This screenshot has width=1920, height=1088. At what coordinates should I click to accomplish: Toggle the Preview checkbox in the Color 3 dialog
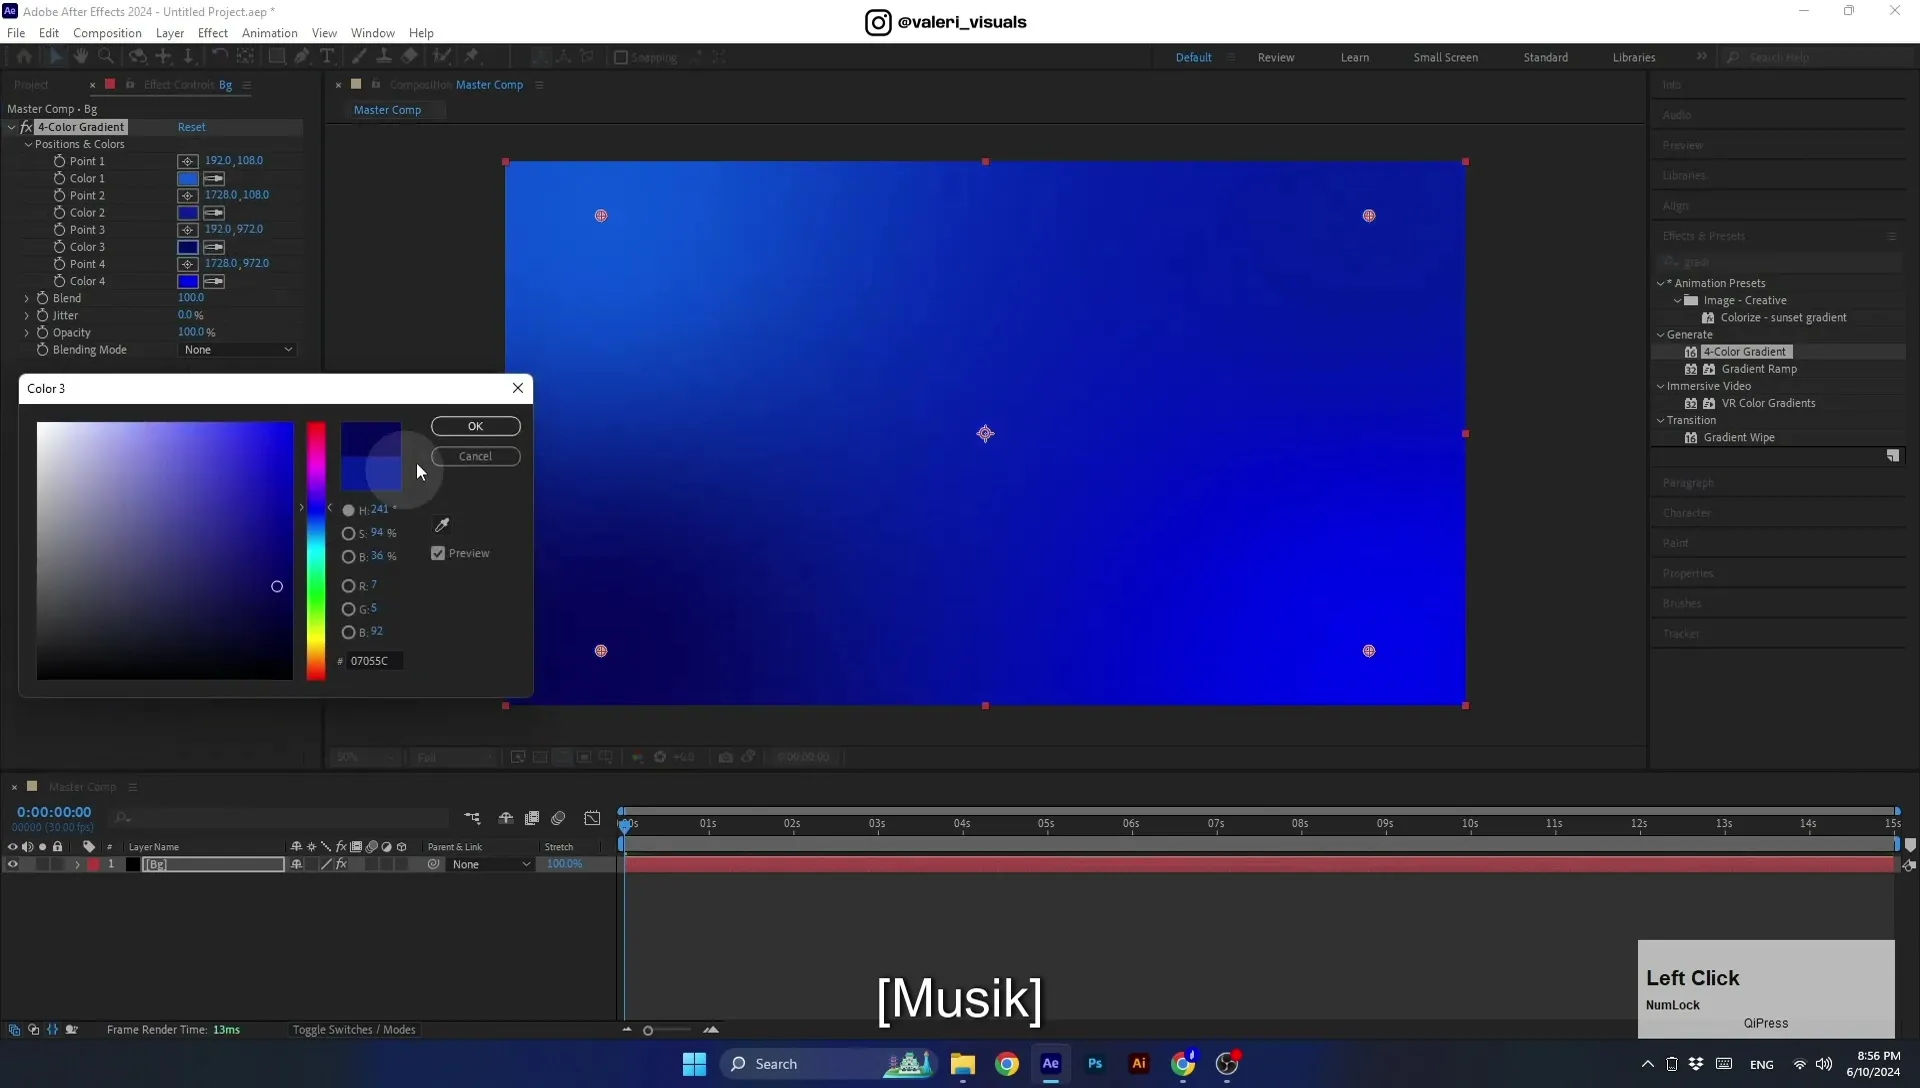[x=438, y=553]
